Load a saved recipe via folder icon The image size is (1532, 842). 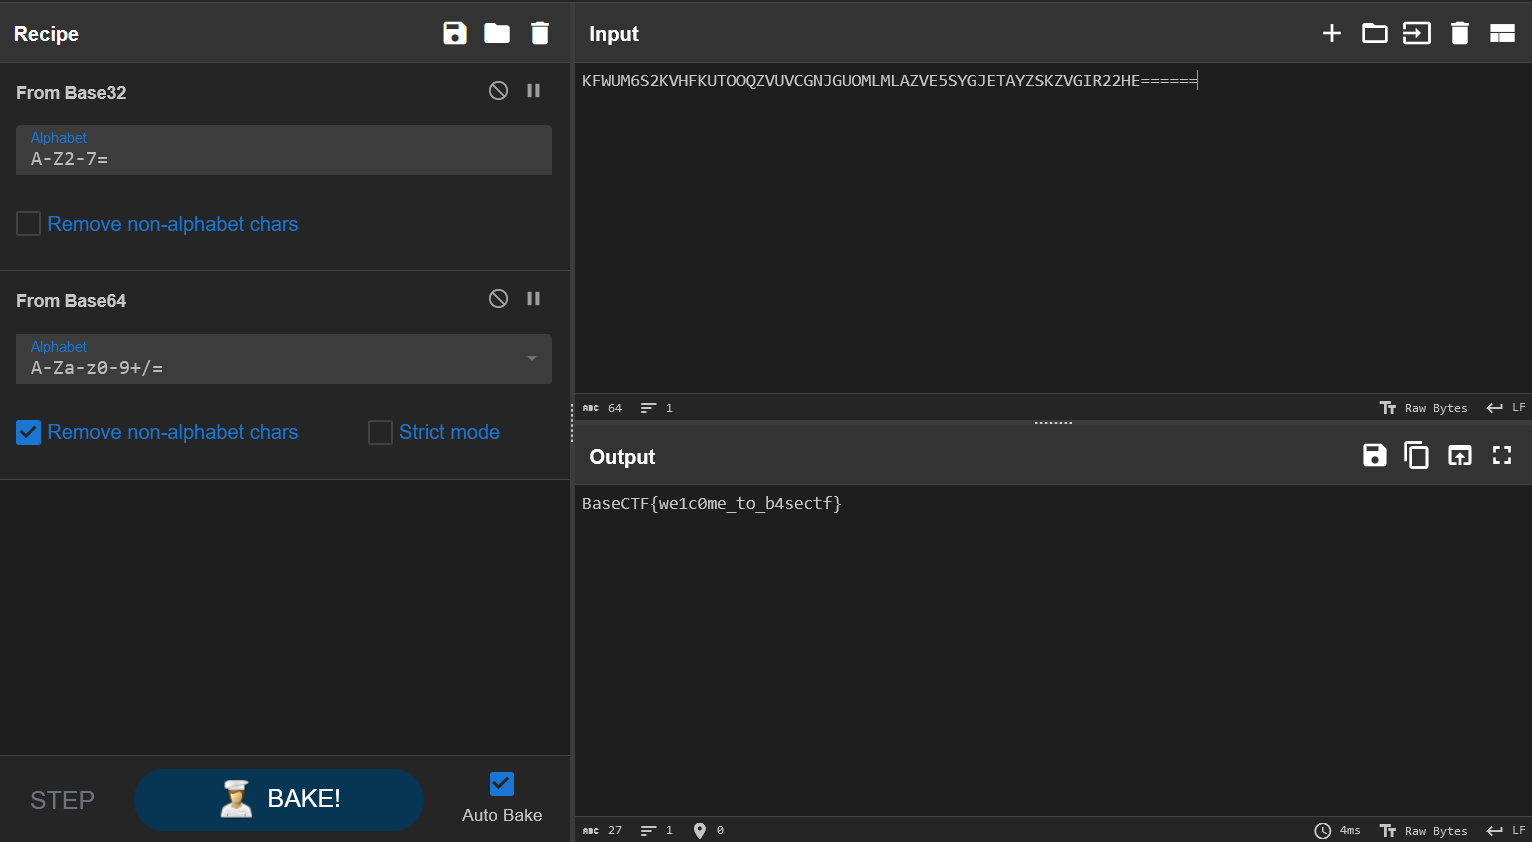(x=497, y=33)
